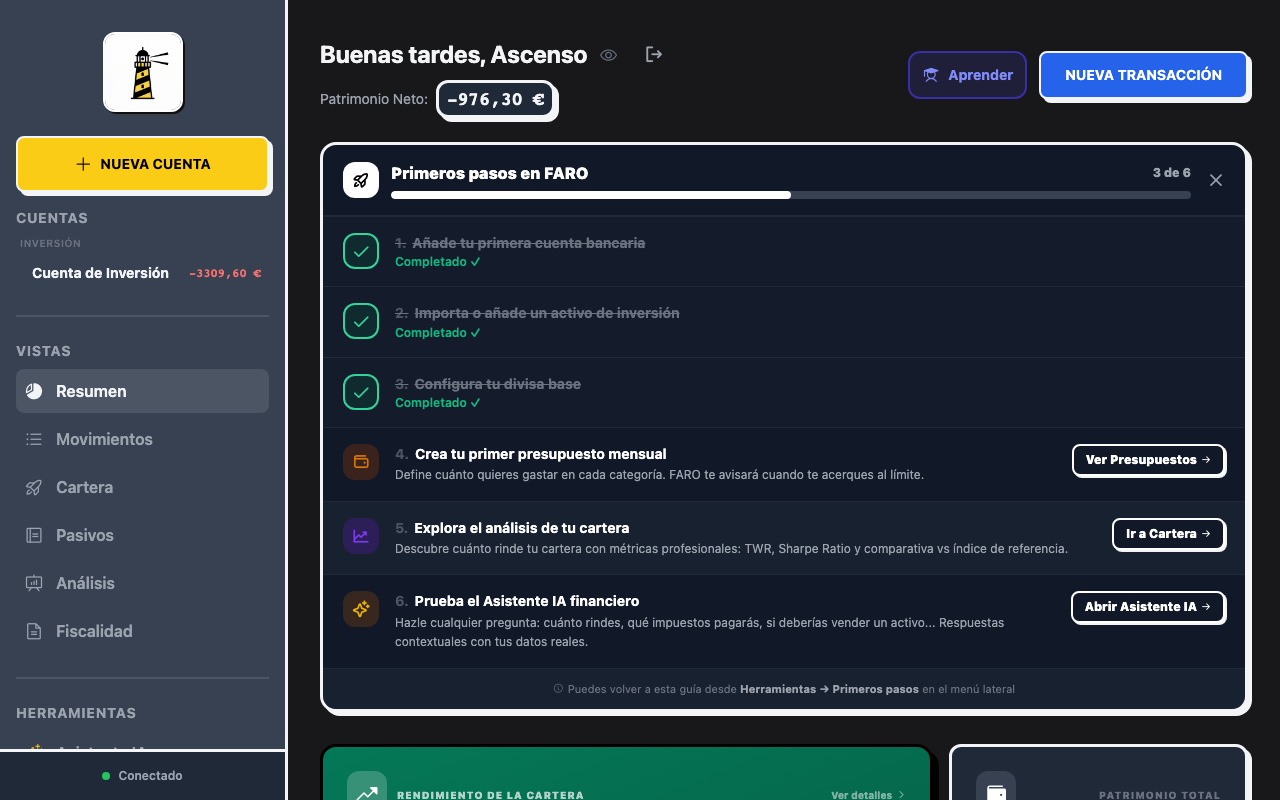Click 'Añade tu primera cuenta bancaria' step

click(x=528, y=243)
